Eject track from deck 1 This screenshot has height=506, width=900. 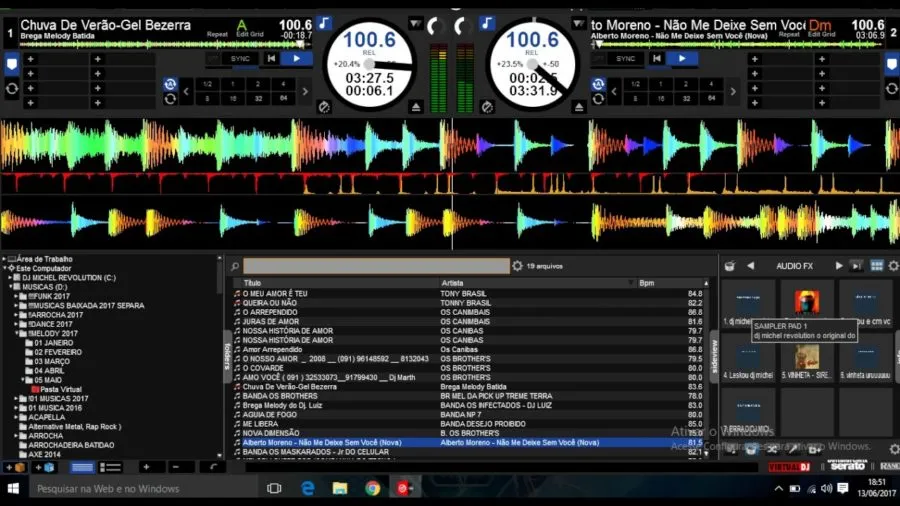(416, 107)
